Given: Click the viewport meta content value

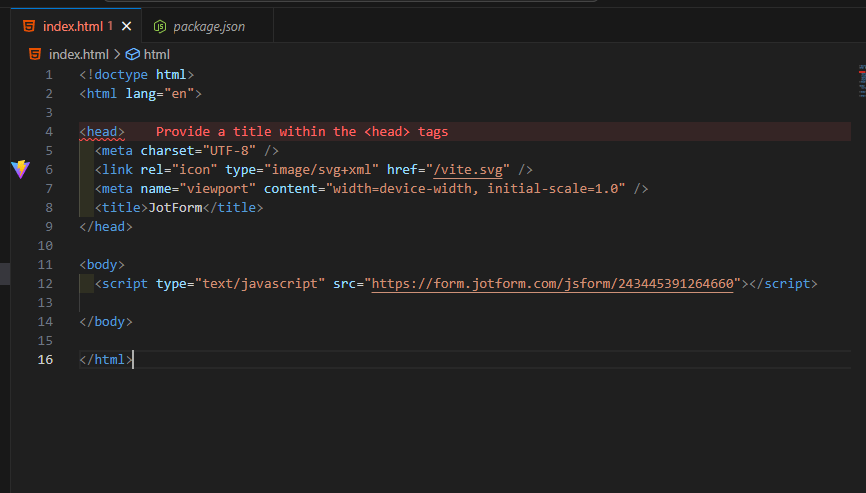Looking at the screenshot, I should click(x=476, y=189).
